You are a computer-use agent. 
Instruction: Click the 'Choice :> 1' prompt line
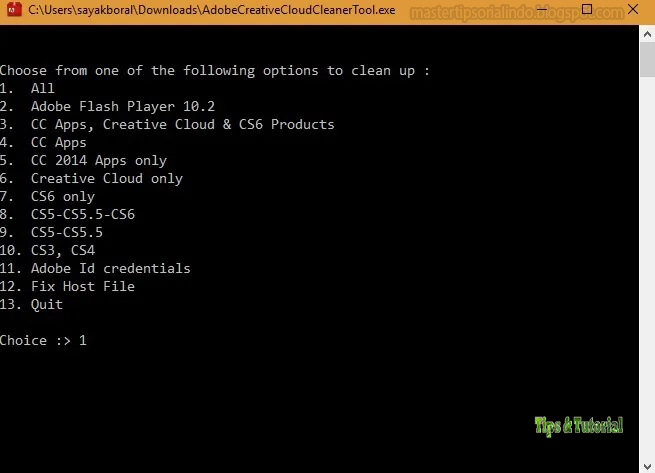43,340
